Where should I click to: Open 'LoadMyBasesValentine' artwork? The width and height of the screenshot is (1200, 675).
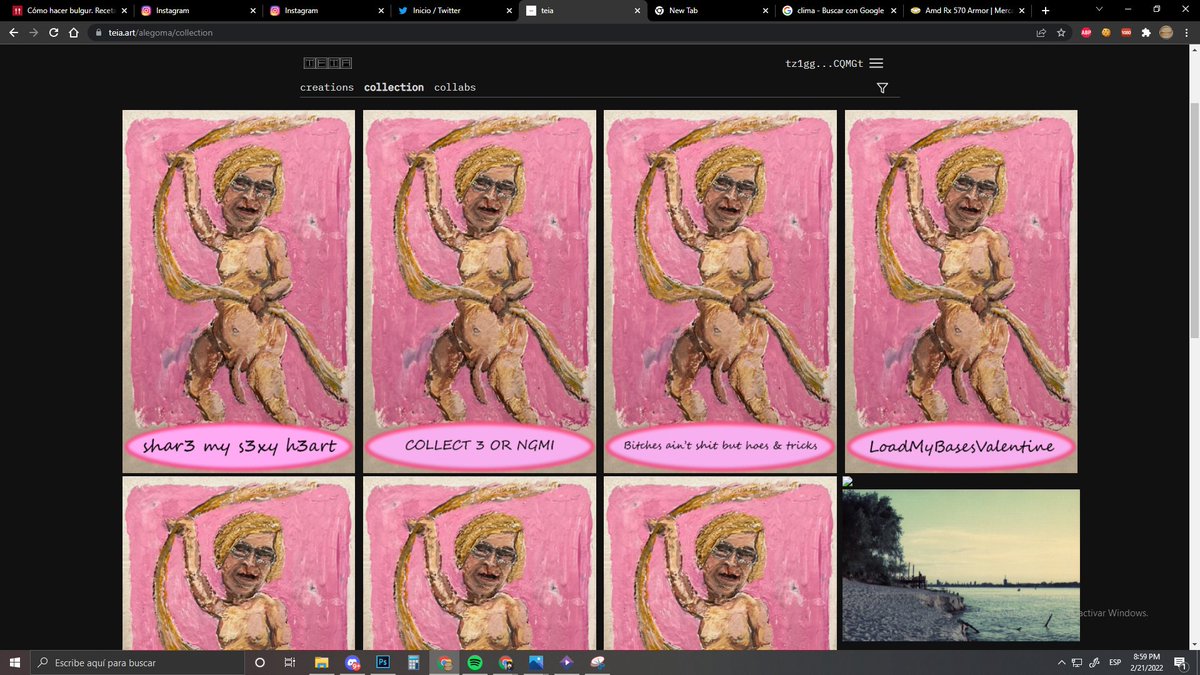pos(961,291)
